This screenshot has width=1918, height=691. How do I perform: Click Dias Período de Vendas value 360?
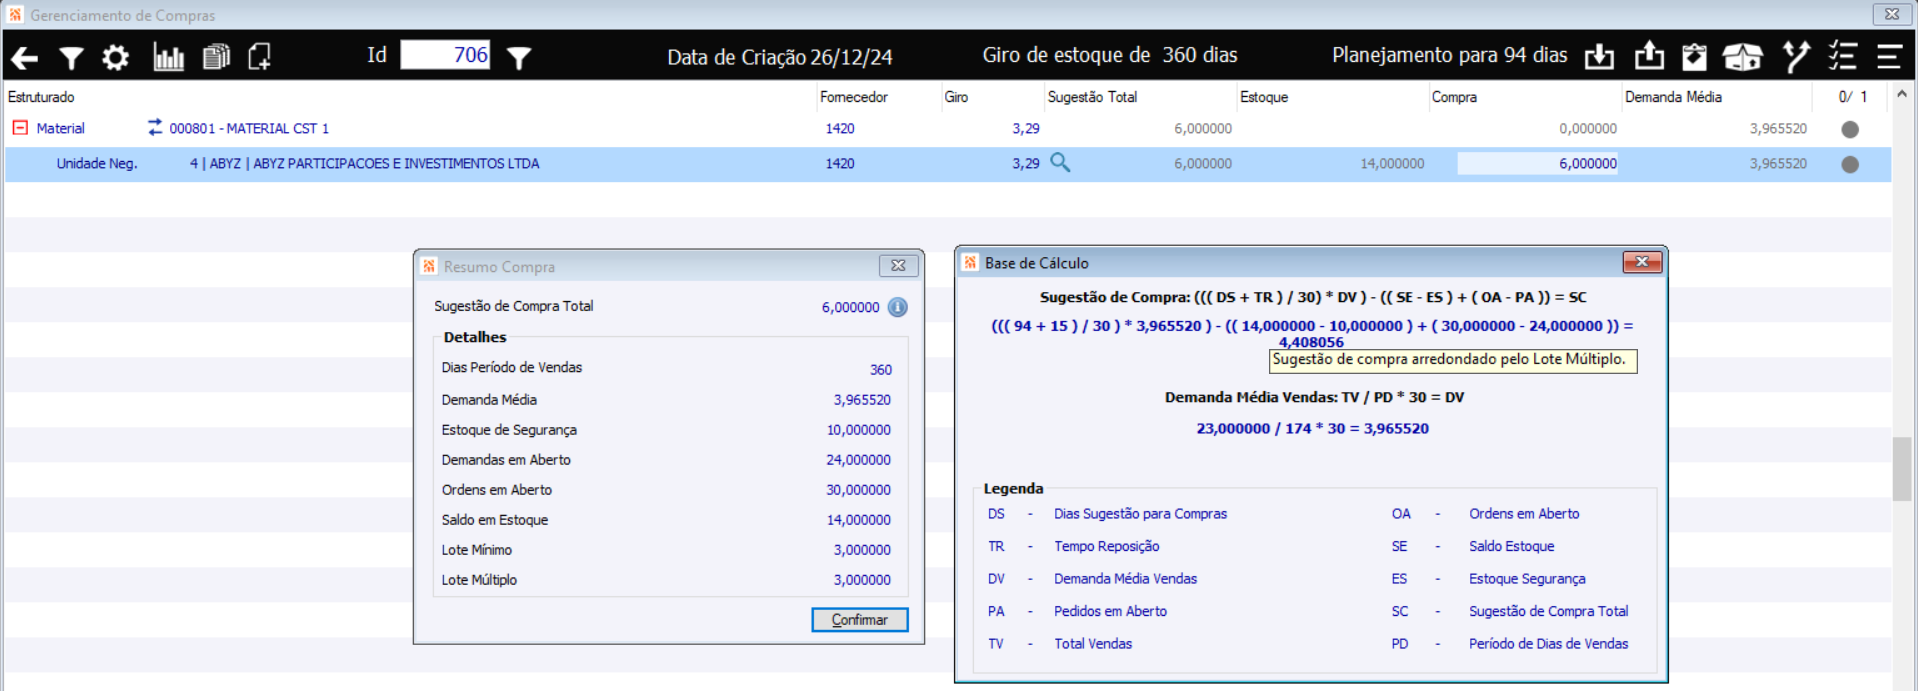pyautogui.click(x=880, y=370)
